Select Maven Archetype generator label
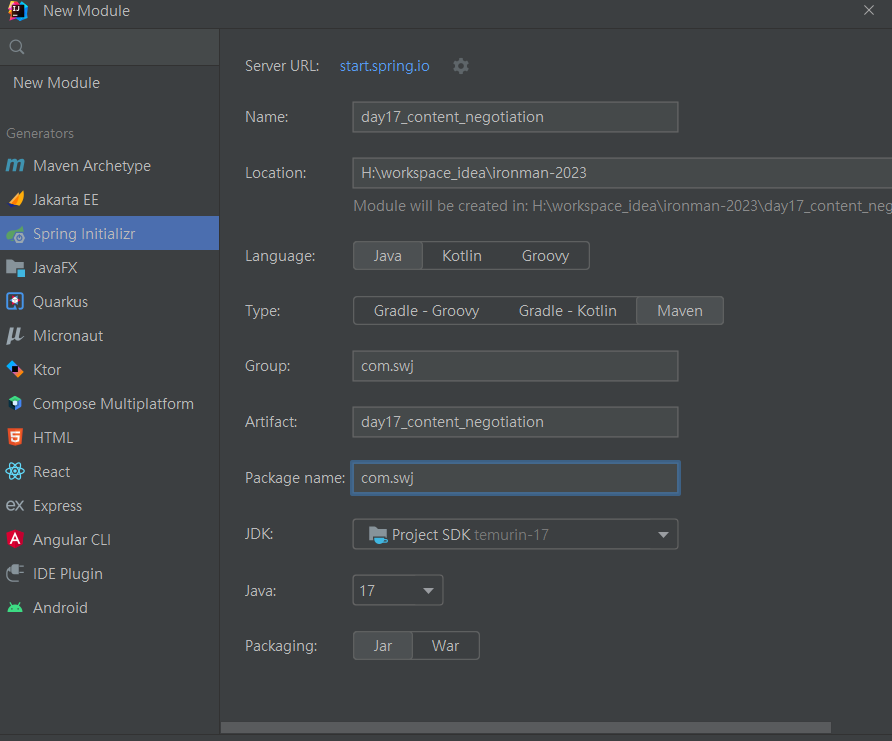The height and width of the screenshot is (741, 892). [92, 165]
